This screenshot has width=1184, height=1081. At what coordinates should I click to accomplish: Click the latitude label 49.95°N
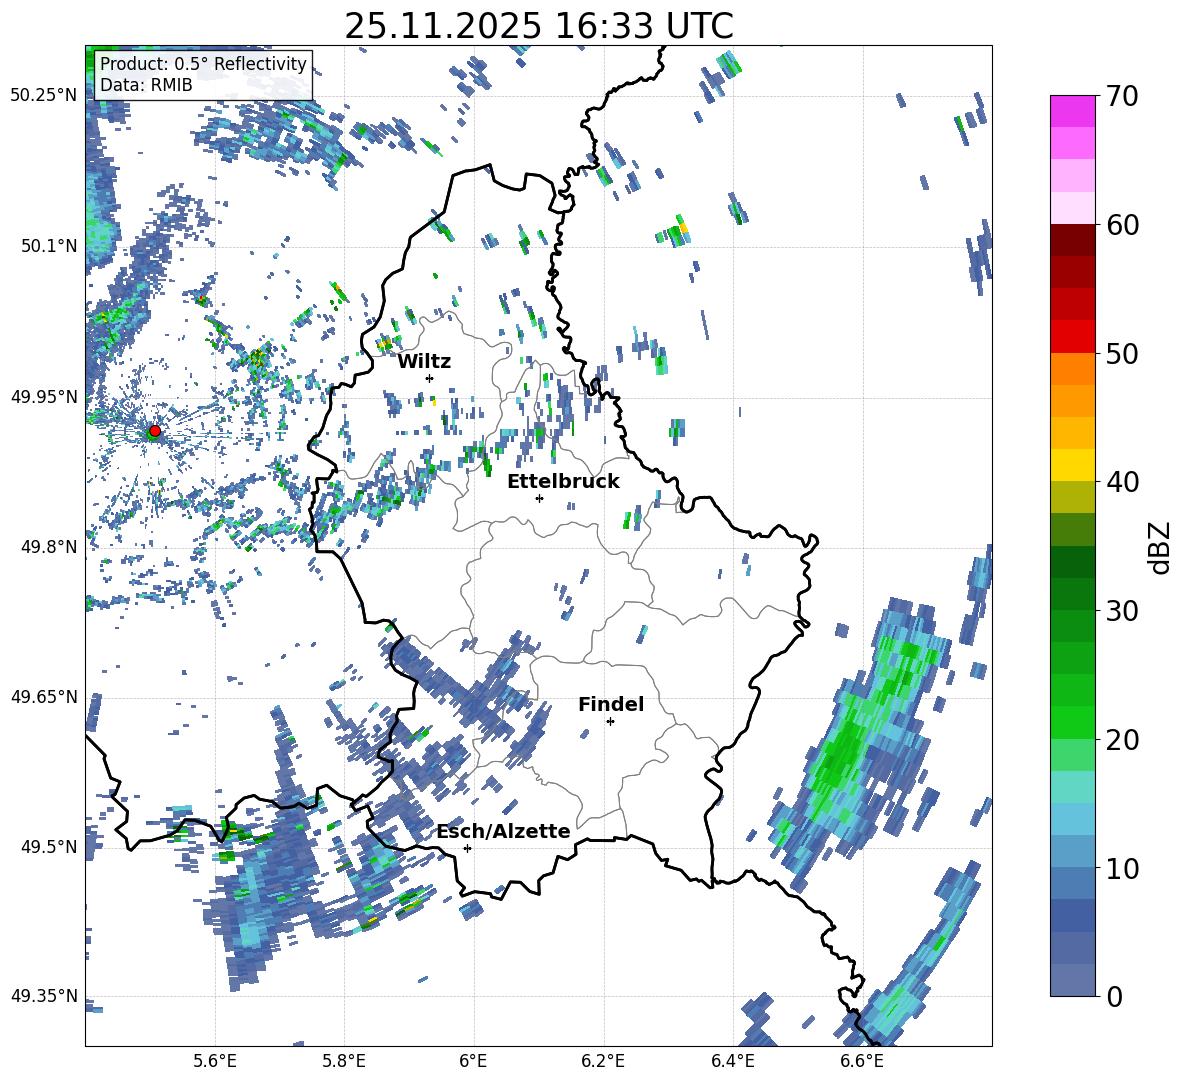pos(44,396)
